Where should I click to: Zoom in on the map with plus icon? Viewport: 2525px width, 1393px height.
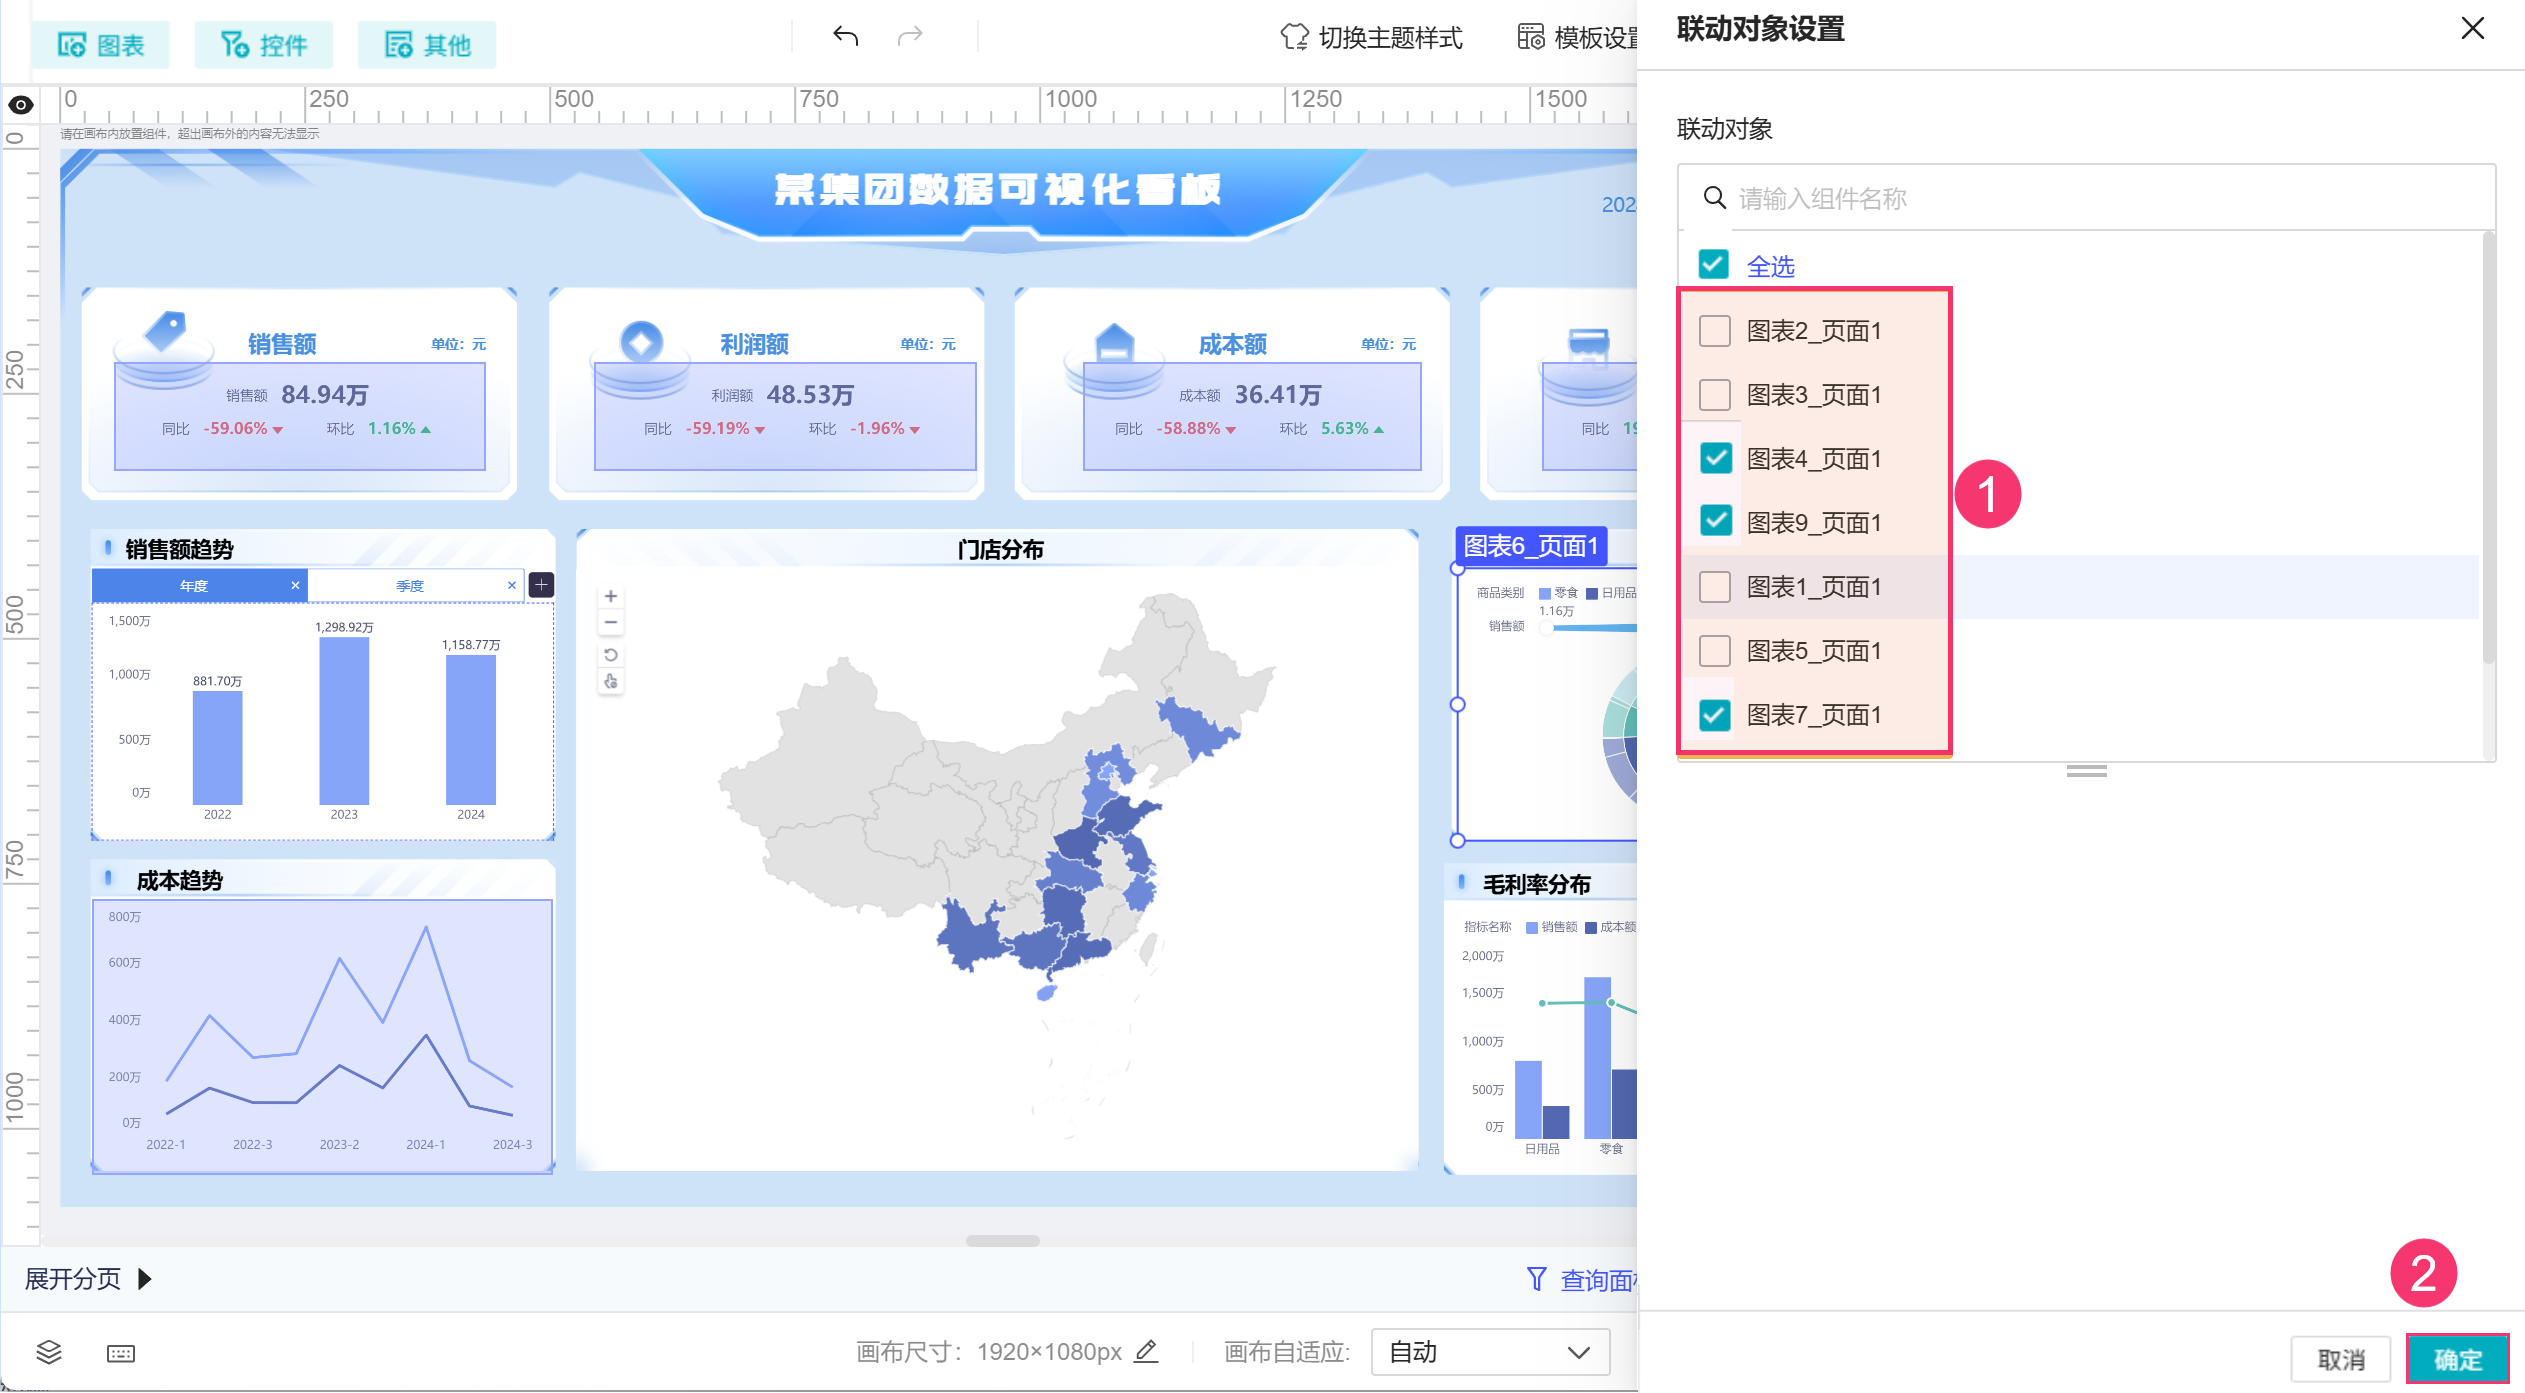click(x=611, y=596)
